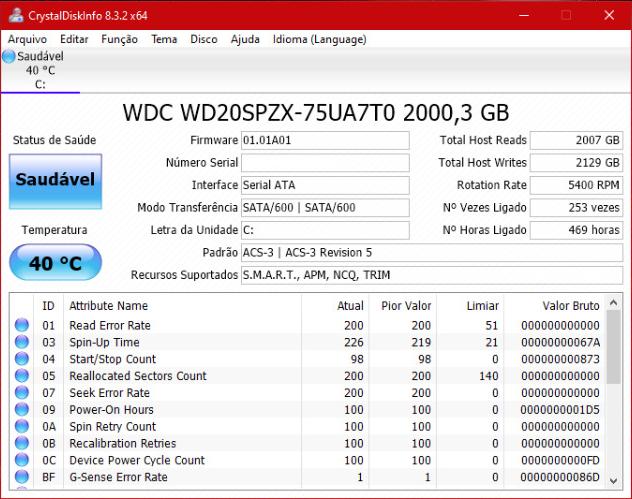The width and height of the screenshot is (632, 499).
Task: Select the Read Error Rate attribute name
Action: pyautogui.click(x=110, y=325)
